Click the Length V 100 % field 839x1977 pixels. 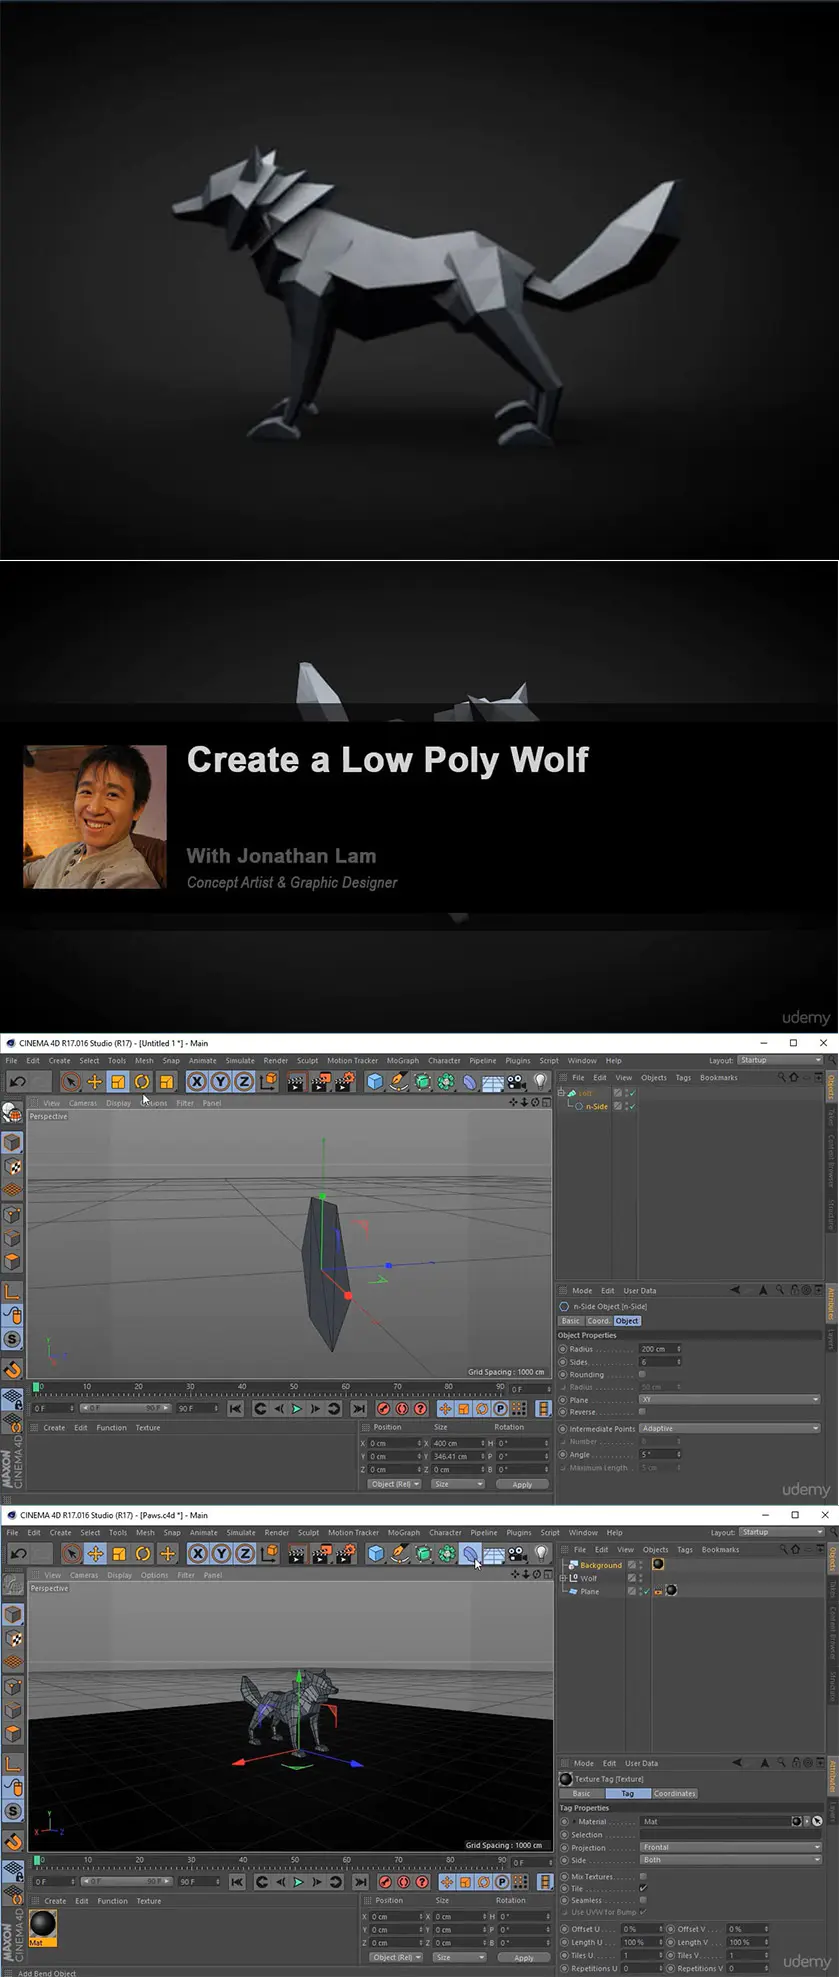pyautogui.click(x=747, y=1942)
